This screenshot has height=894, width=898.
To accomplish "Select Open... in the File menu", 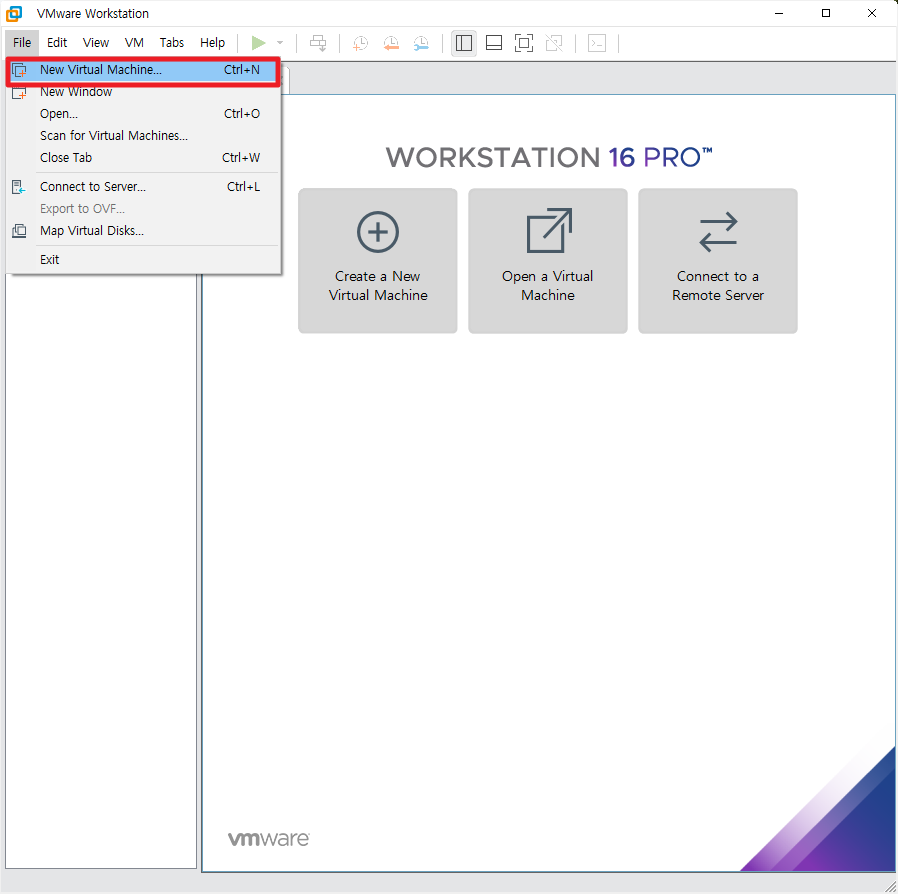I will click(143, 114).
